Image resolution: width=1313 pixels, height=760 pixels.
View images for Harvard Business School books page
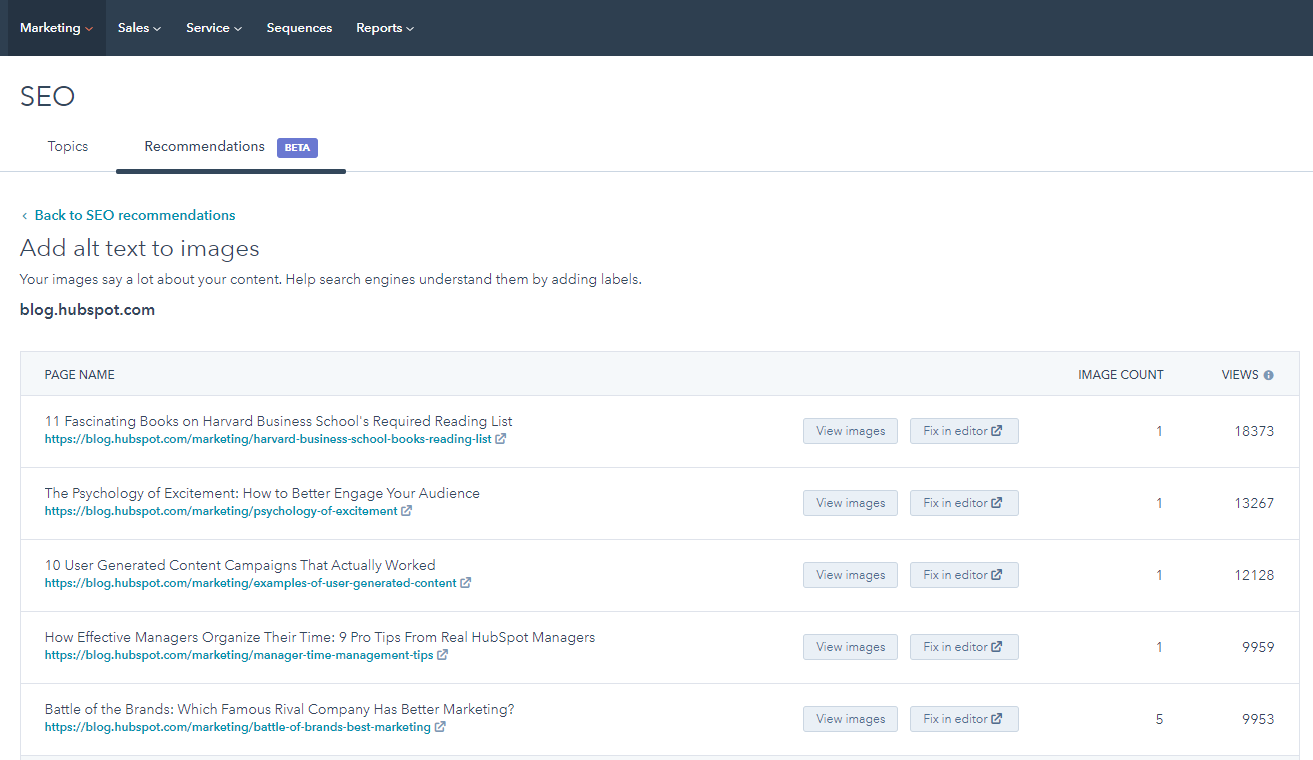pyautogui.click(x=850, y=431)
